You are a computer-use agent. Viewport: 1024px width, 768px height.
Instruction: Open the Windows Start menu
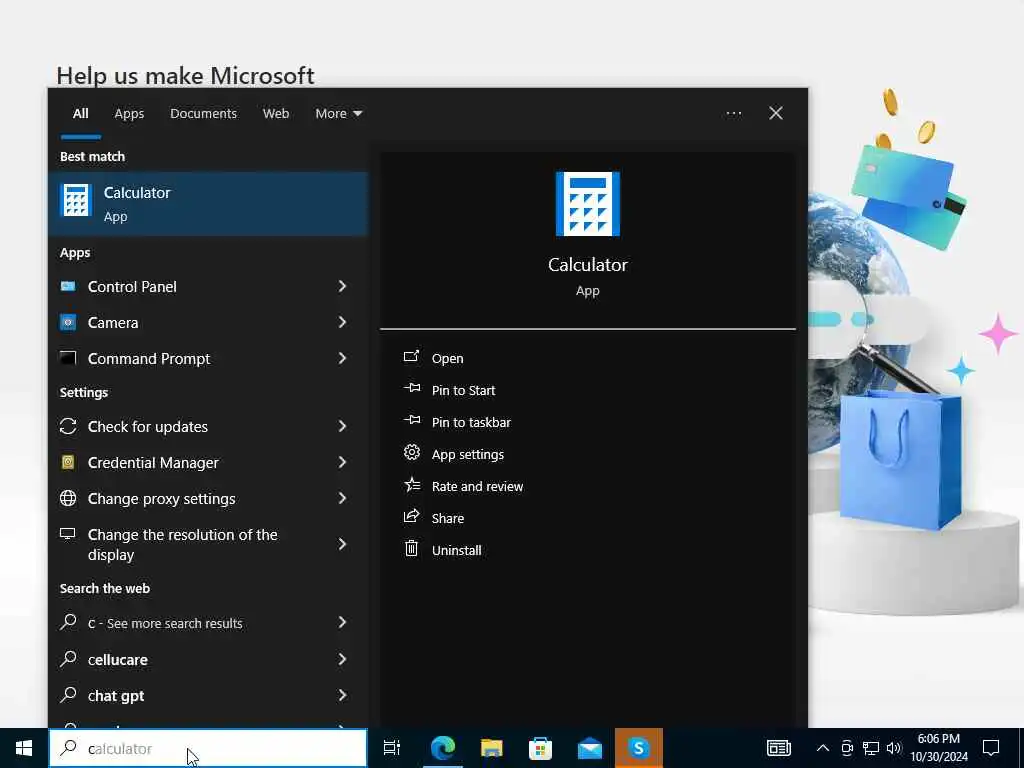pos(24,748)
